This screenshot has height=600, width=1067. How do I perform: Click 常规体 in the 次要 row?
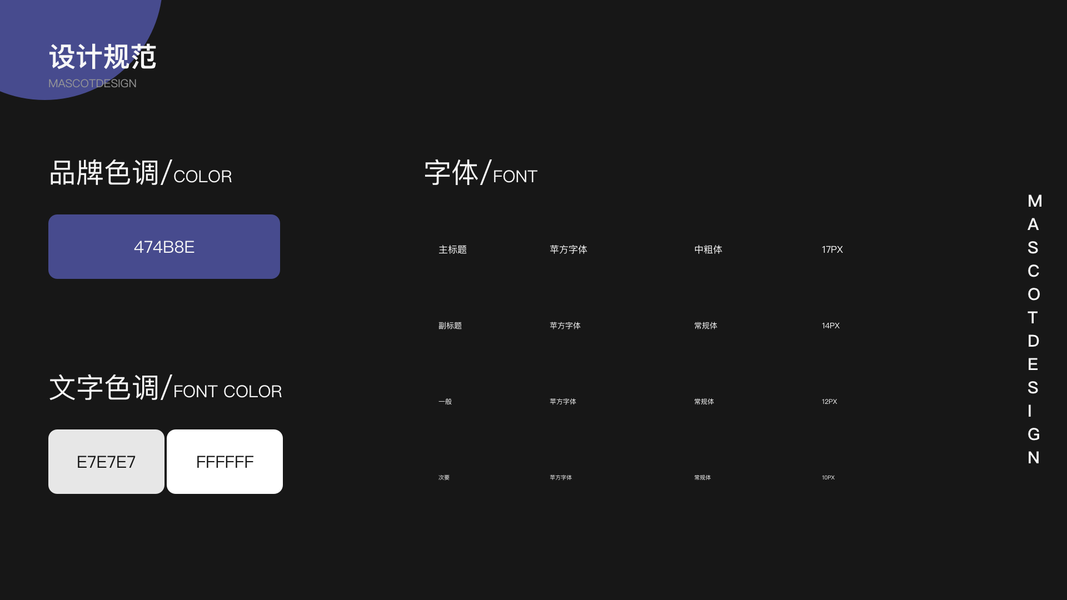pyautogui.click(x=702, y=478)
